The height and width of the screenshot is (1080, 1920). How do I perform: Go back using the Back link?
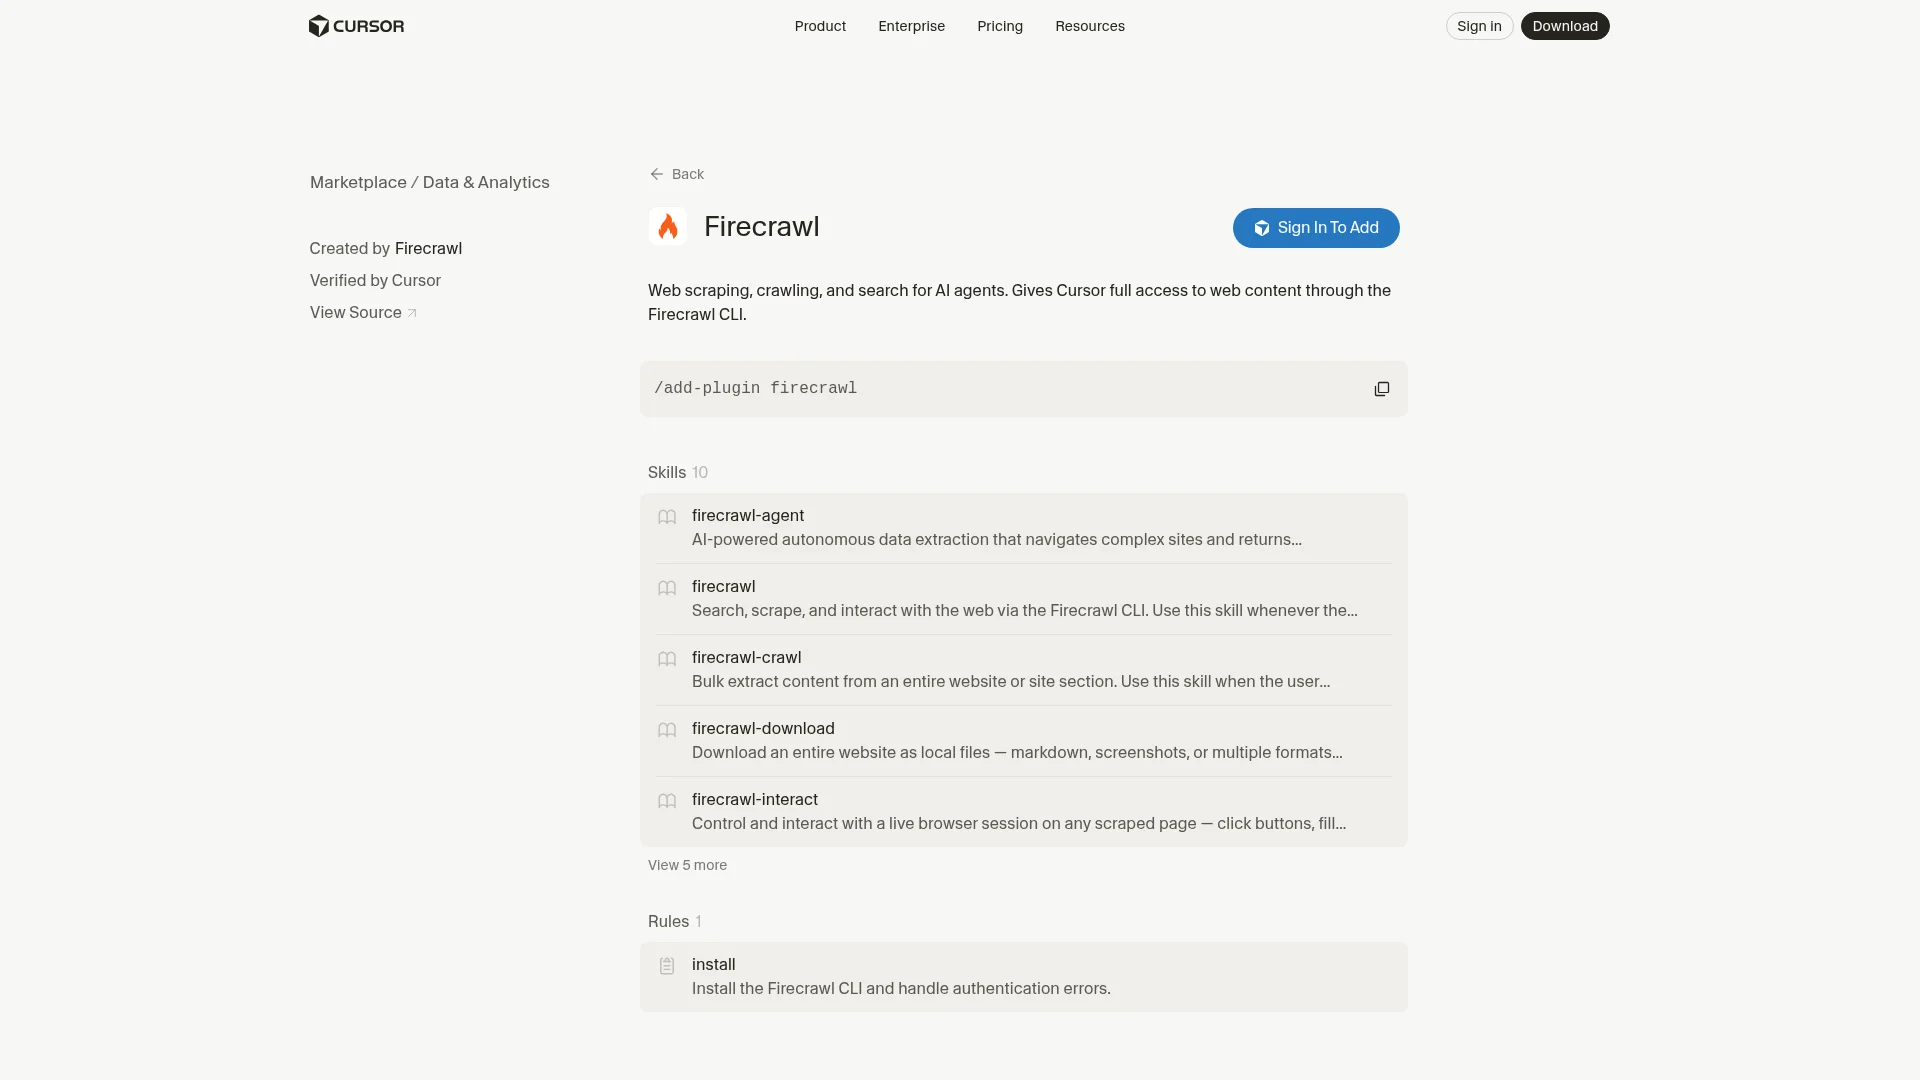point(677,174)
